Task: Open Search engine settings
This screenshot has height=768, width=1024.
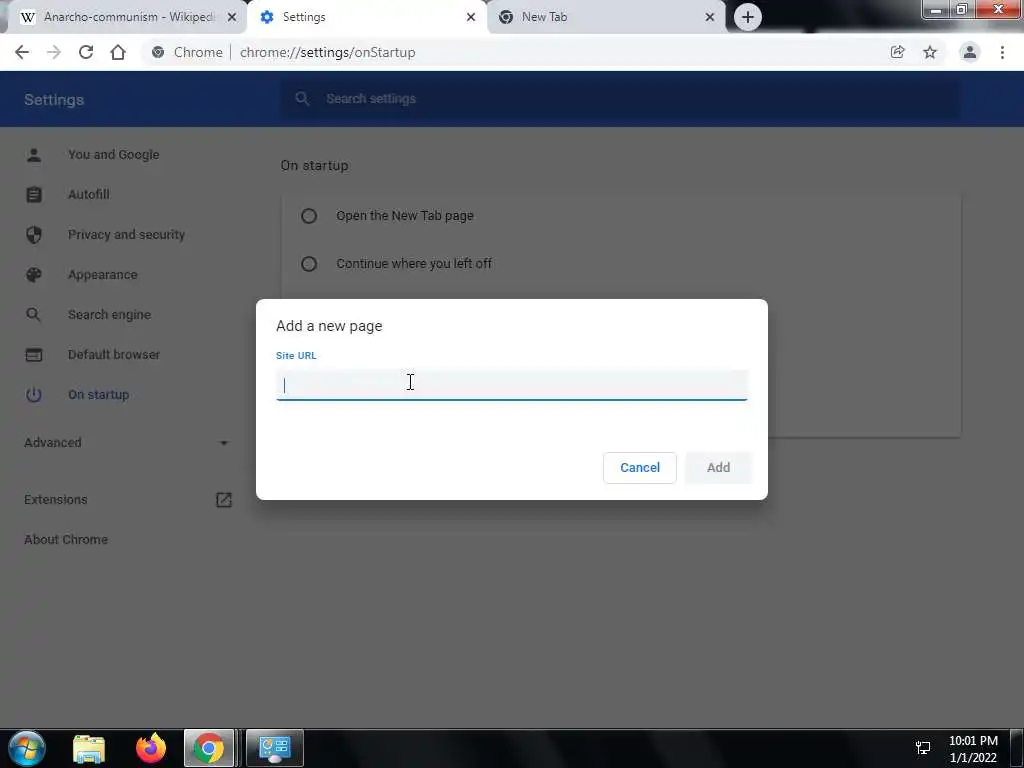Action: click(109, 315)
